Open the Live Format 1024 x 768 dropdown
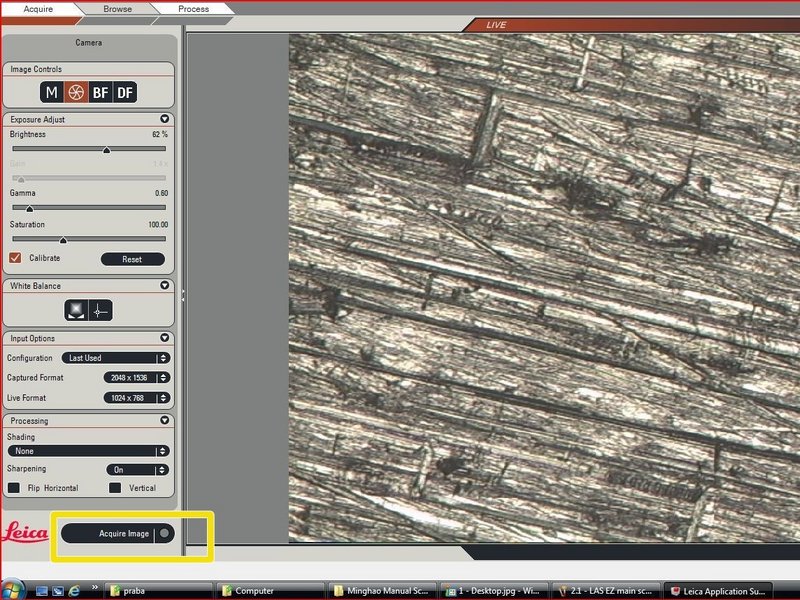This screenshot has height=600, width=800. 137,398
